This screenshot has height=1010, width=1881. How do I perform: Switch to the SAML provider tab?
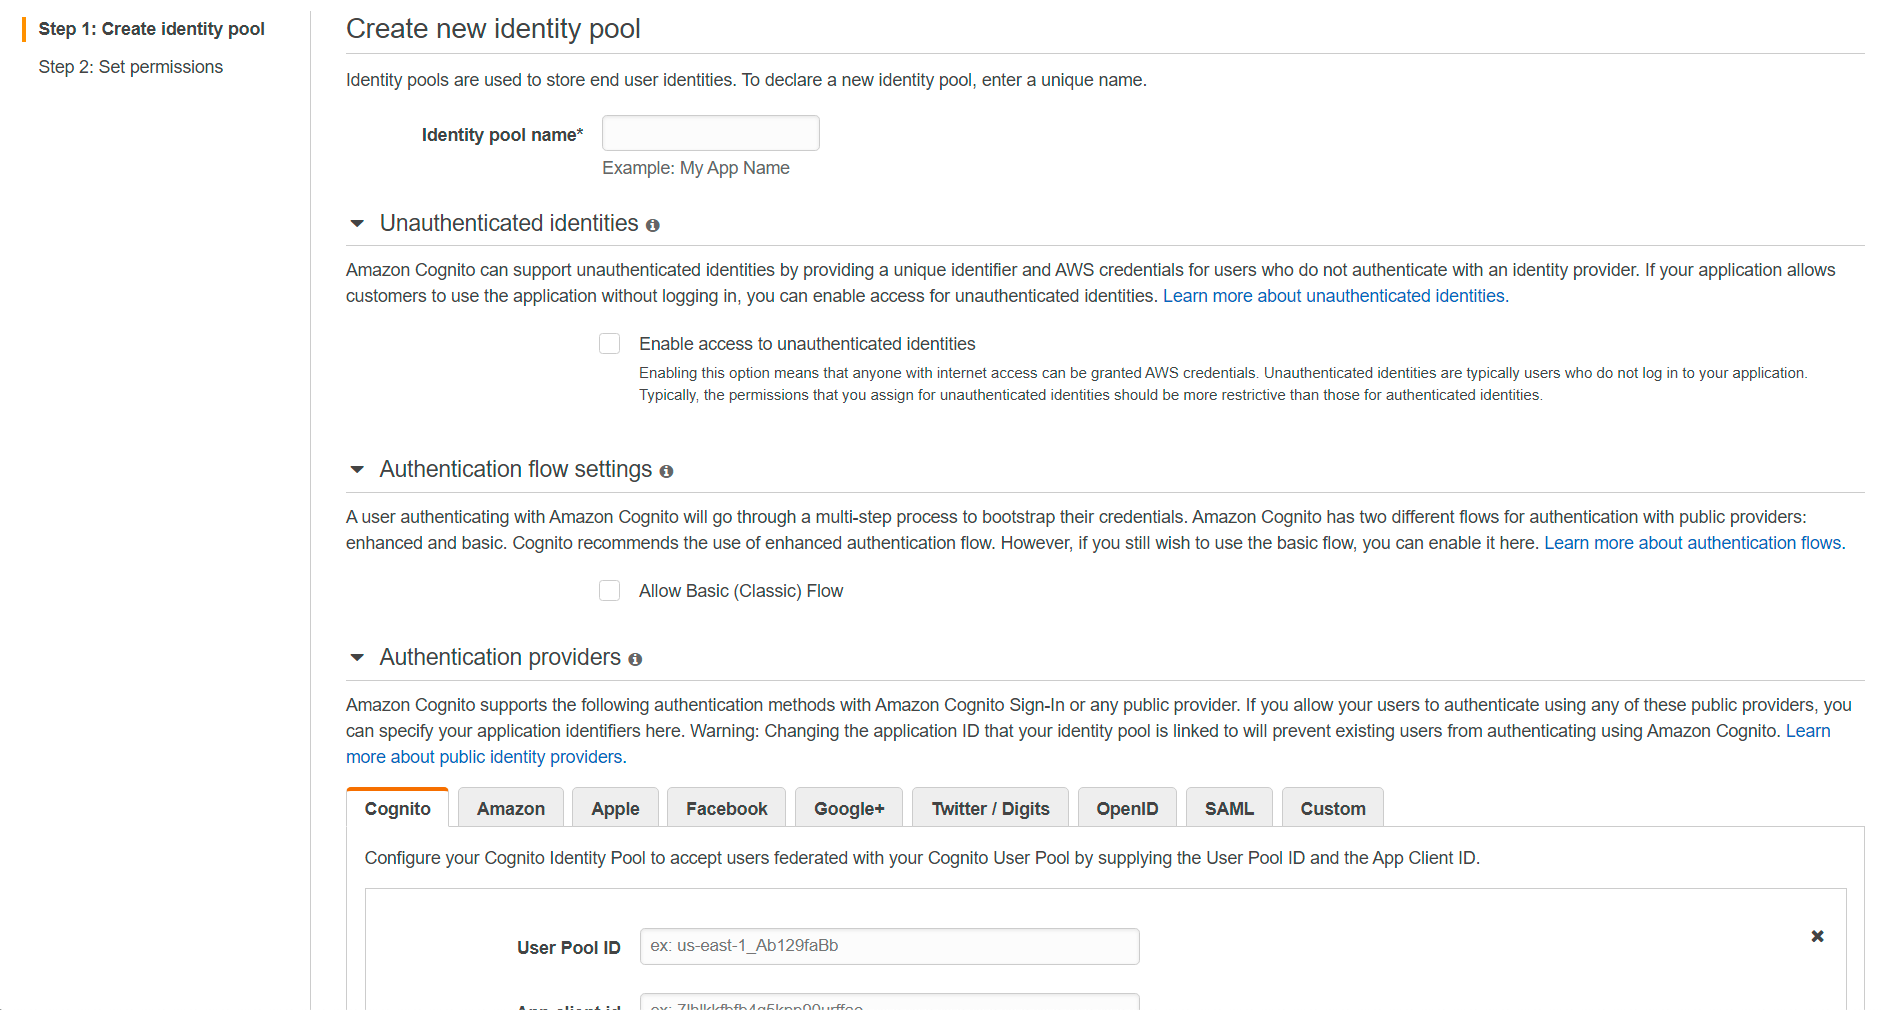pos(1229,808)
